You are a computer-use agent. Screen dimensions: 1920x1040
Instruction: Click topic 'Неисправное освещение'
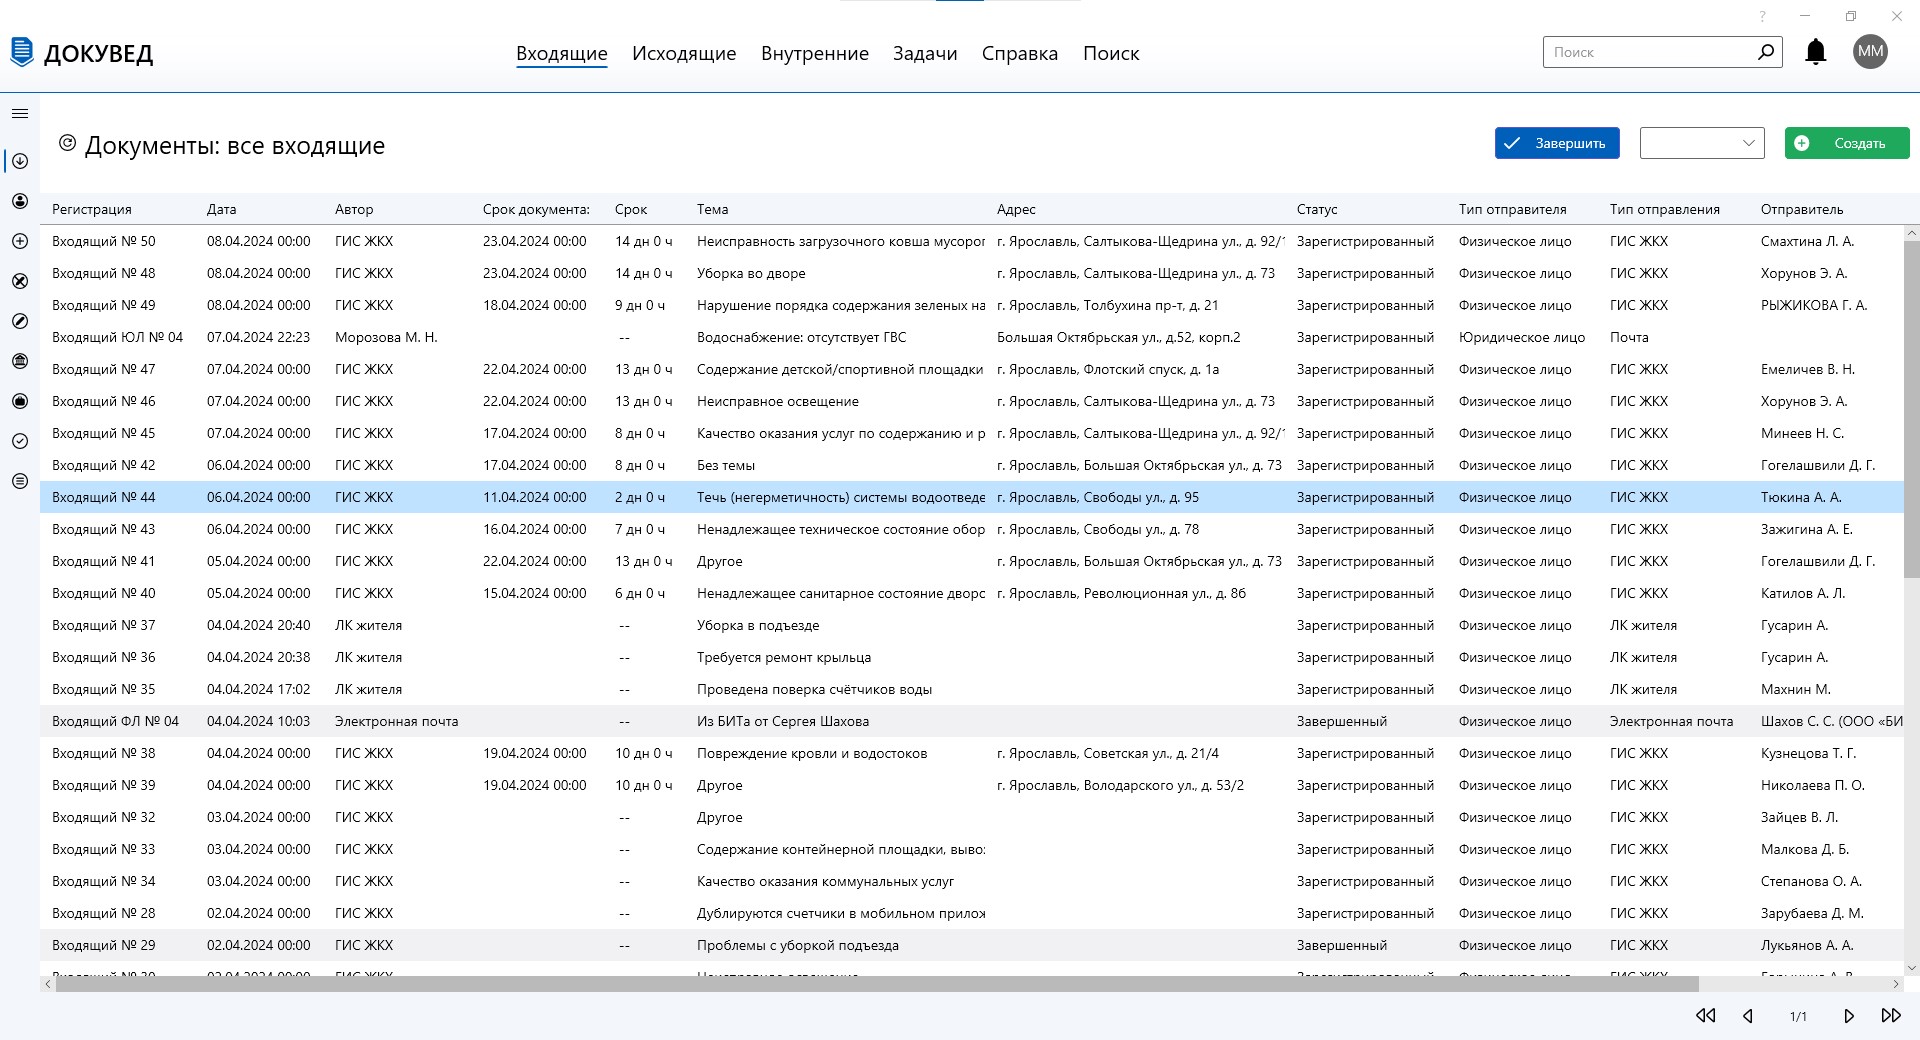click(778, 401)
